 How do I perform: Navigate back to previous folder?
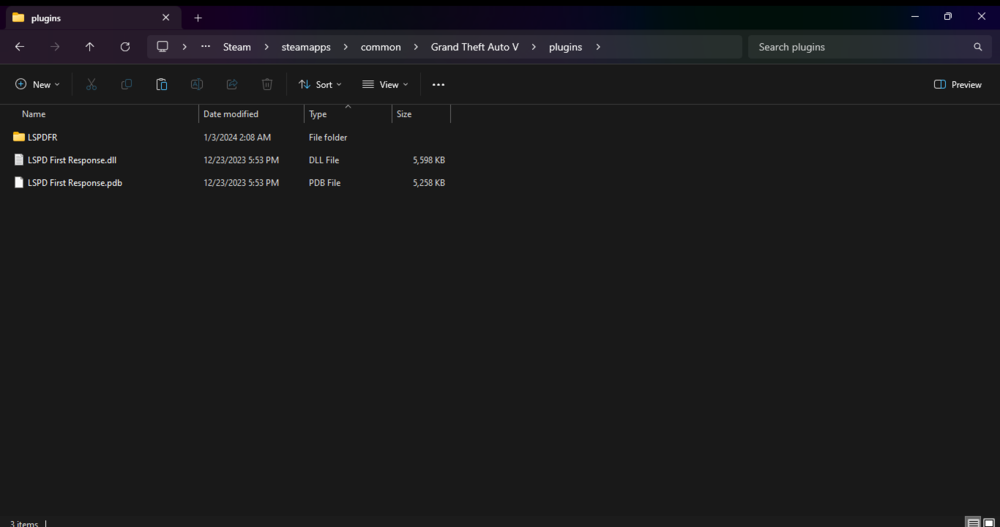click(x=19, y=47)
